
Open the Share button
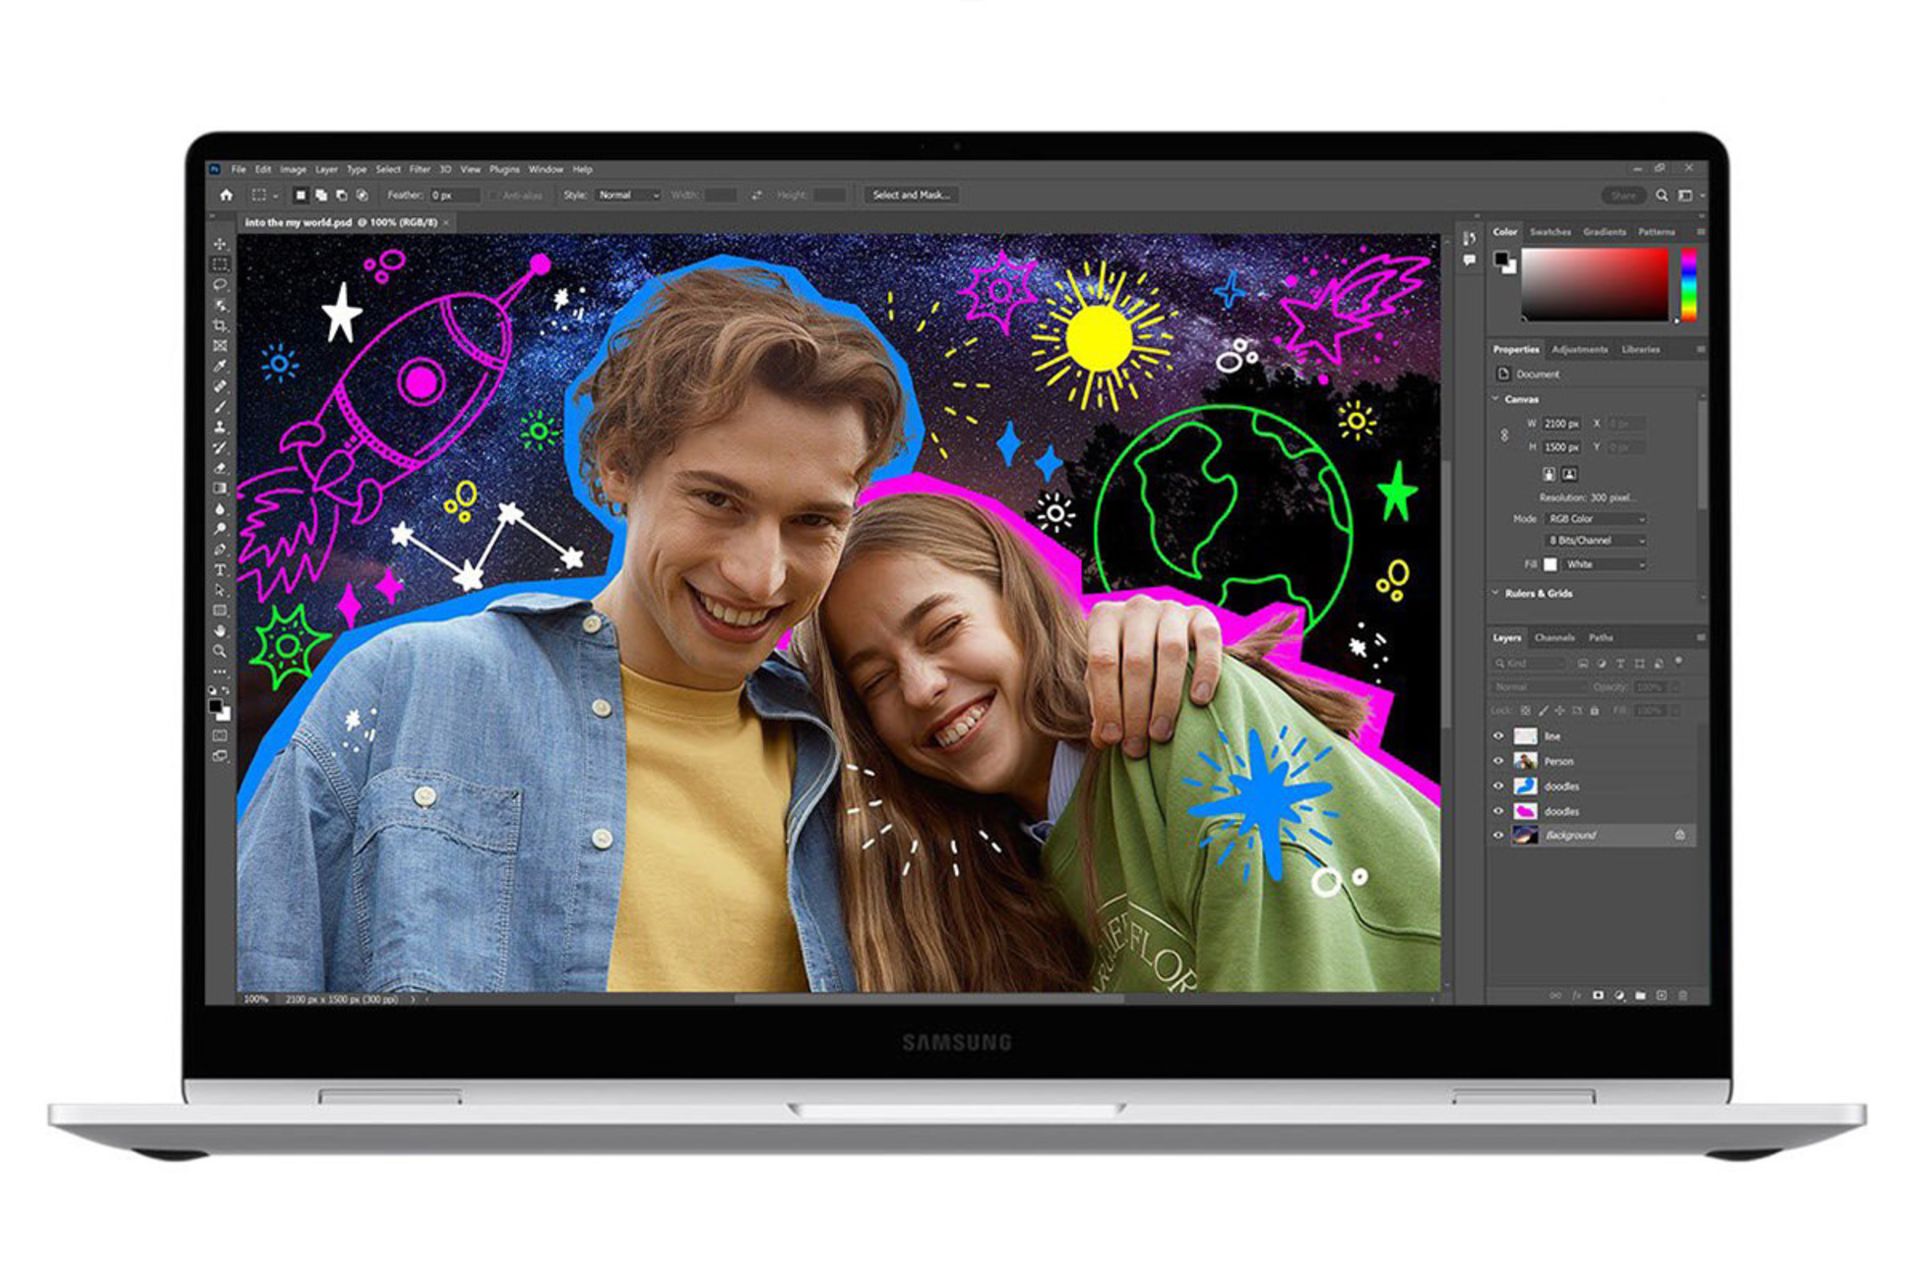[x=1626, y=196]
